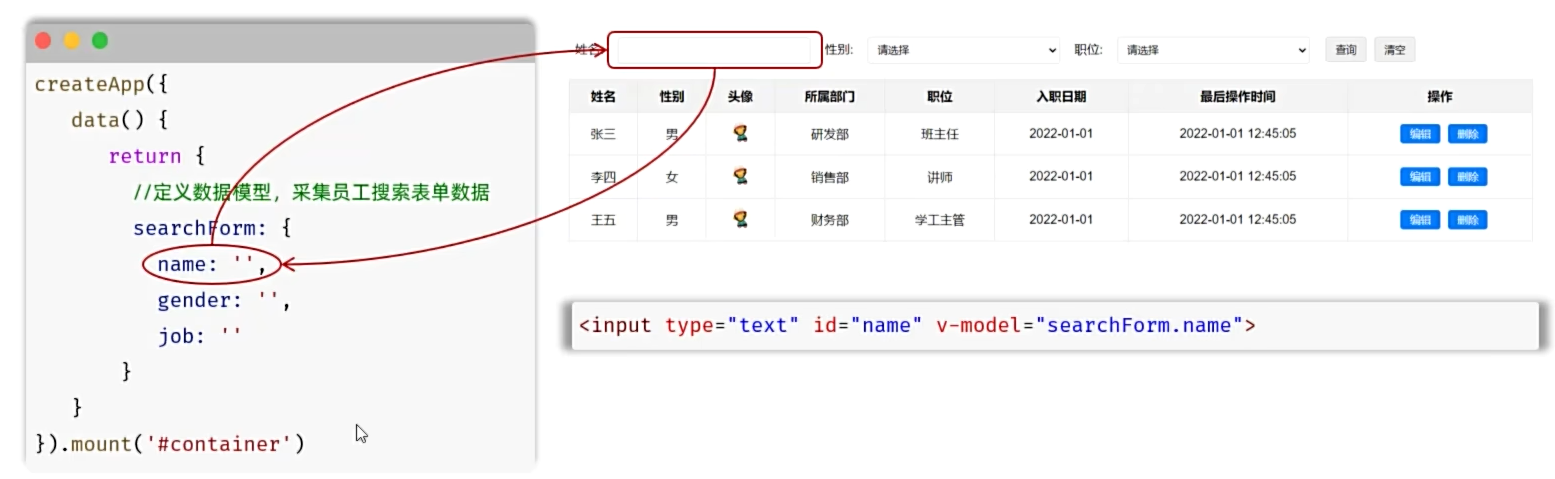Click 删除 in 李四's row

[1467, 177]
